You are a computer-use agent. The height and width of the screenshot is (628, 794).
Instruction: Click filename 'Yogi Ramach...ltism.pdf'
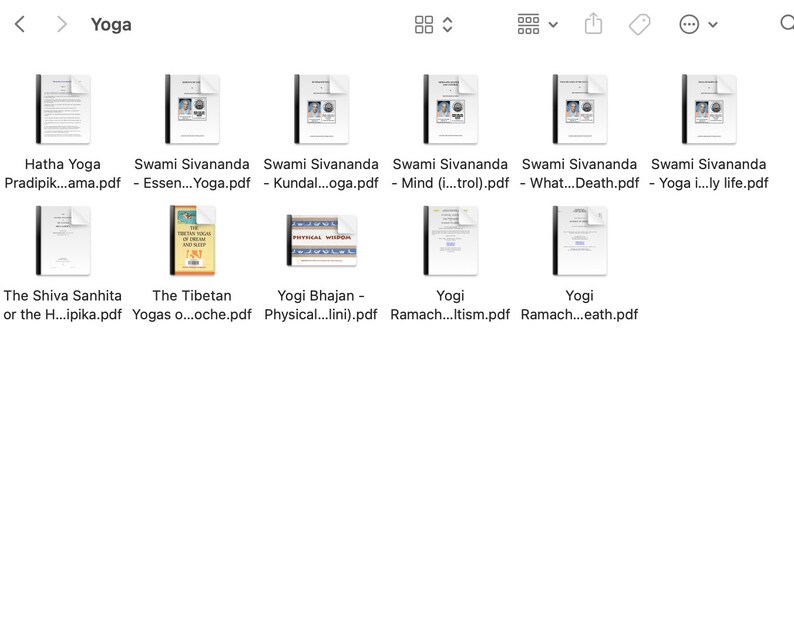tap(450, 305)
